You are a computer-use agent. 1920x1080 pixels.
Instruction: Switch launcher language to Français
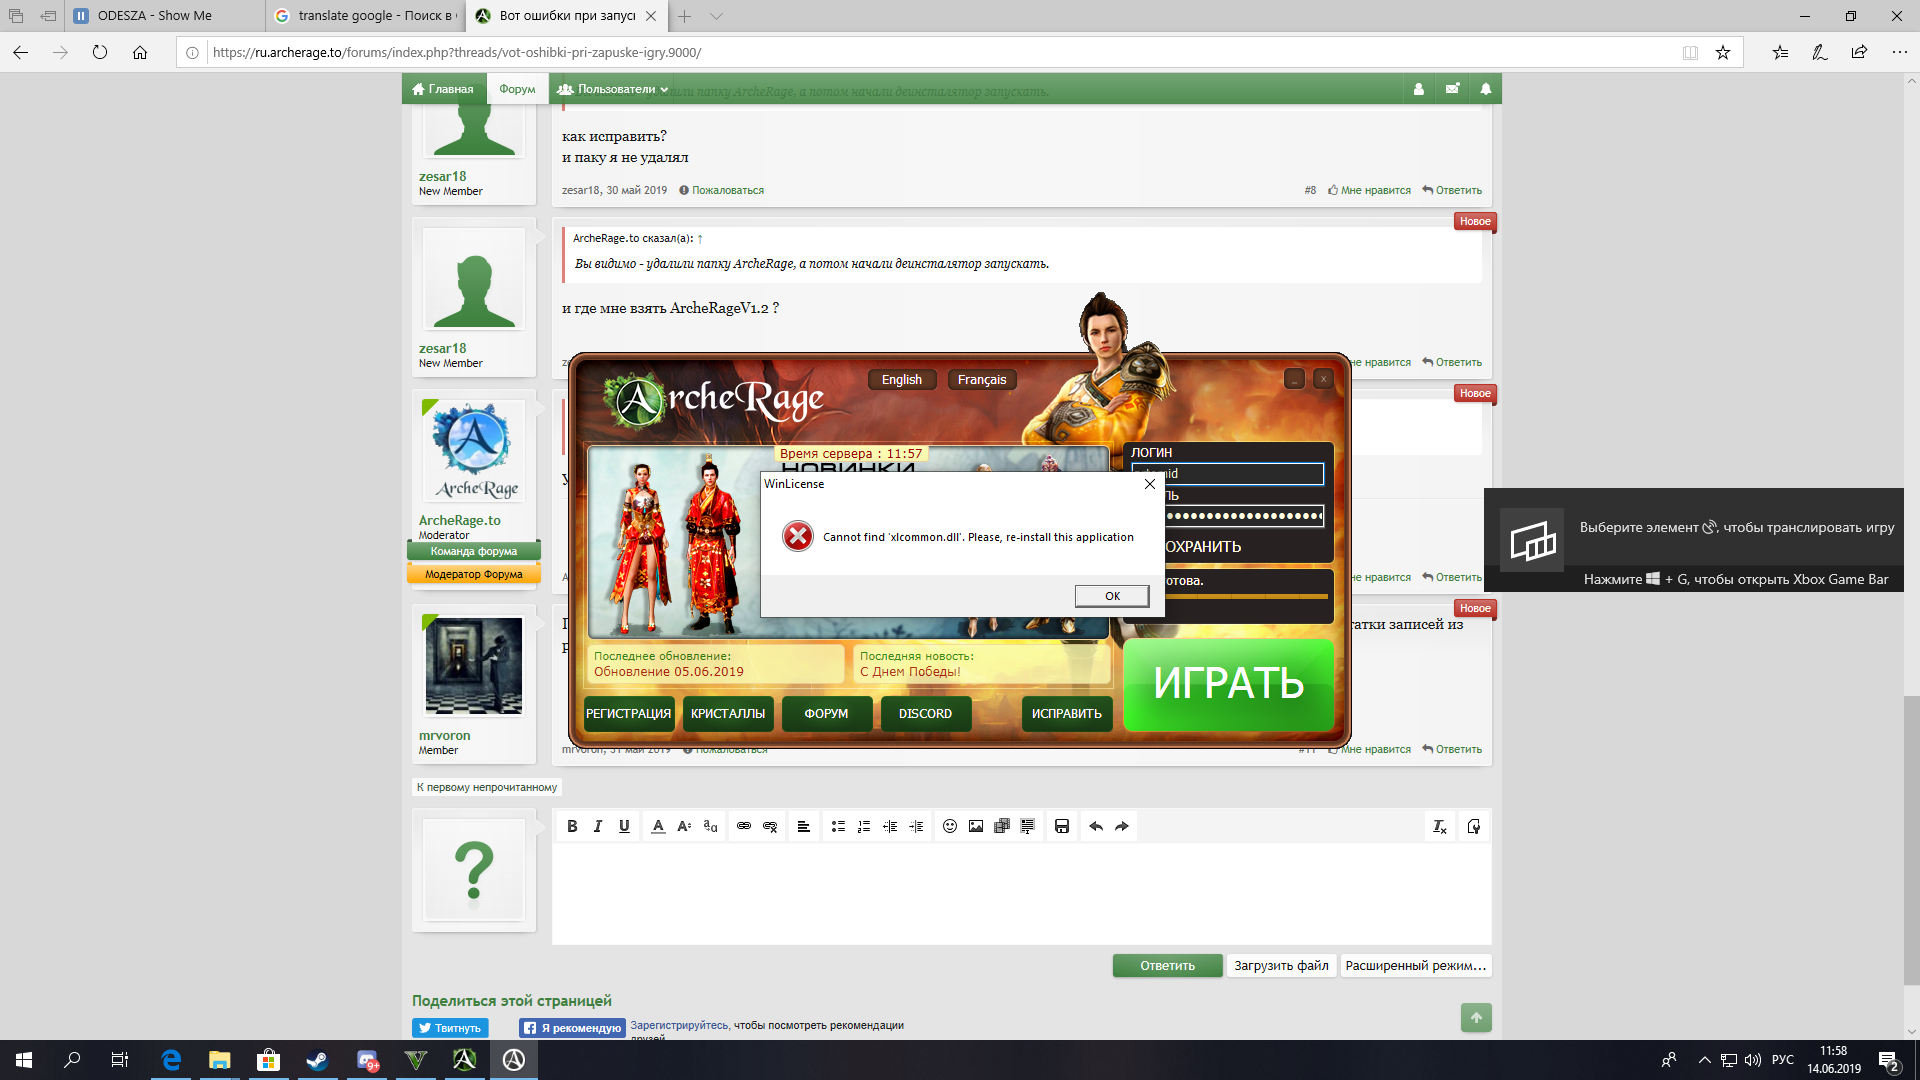tap(982, 380)
